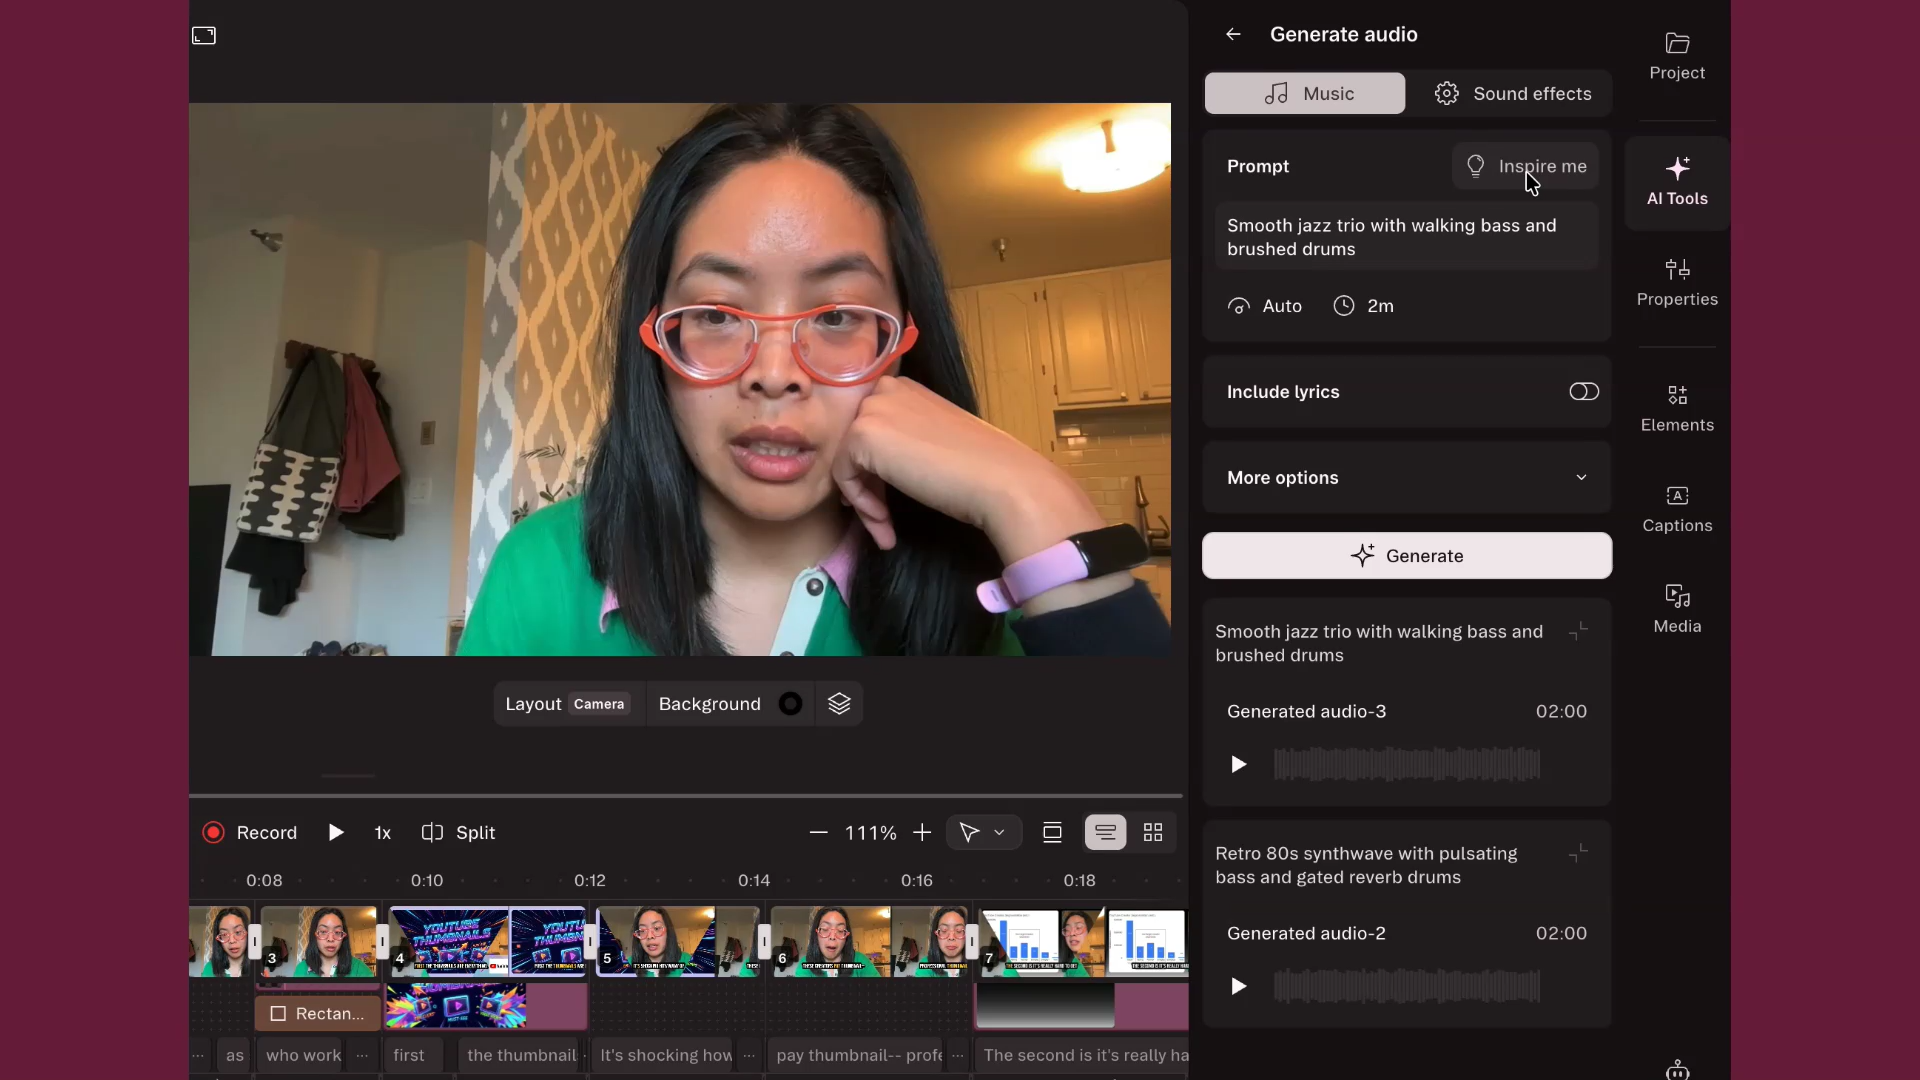Switch timeline to storyboard grid view
Viewport: 1920px width, 1080px height.
(1153, 833)
